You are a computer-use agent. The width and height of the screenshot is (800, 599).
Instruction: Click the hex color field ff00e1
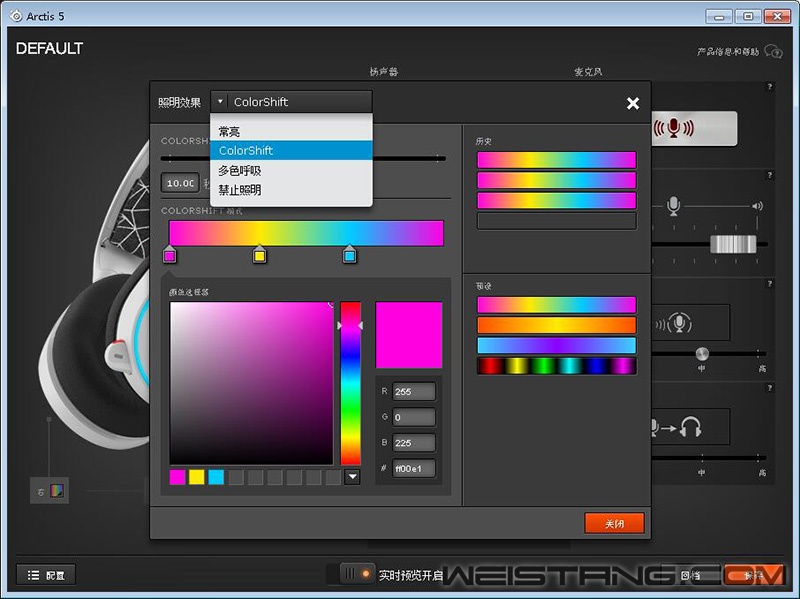[414, 468]
